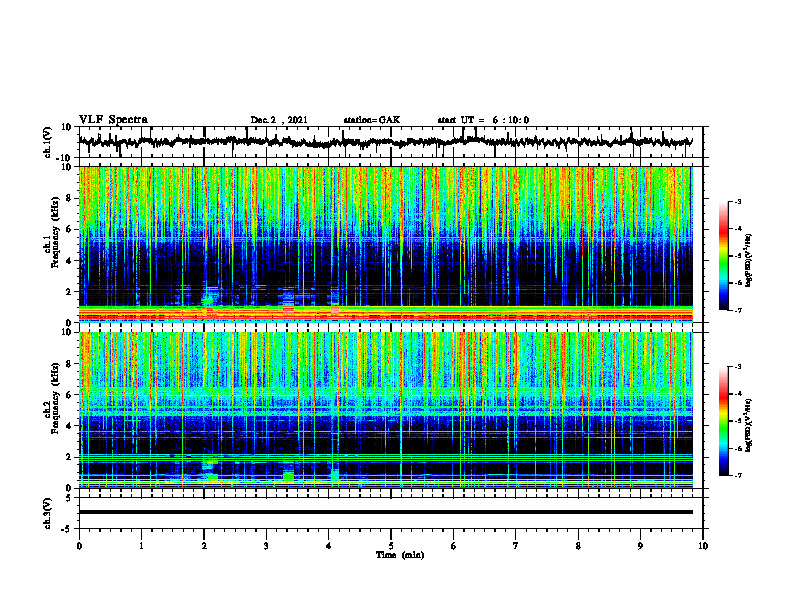The width and height of the screenshot is (792, 612).
Task: Click the "VLF Spectra" plot title
Action: pos(113,120)
